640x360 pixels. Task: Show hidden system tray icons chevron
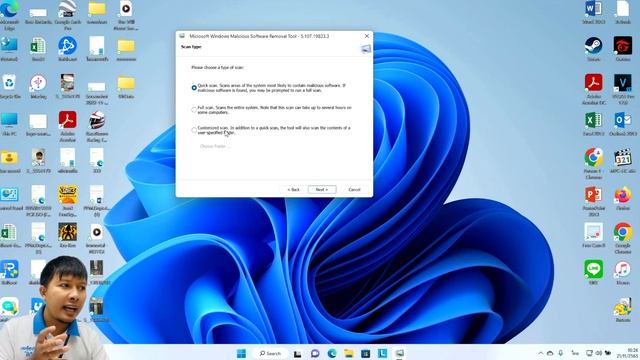(x=540, y=353)
